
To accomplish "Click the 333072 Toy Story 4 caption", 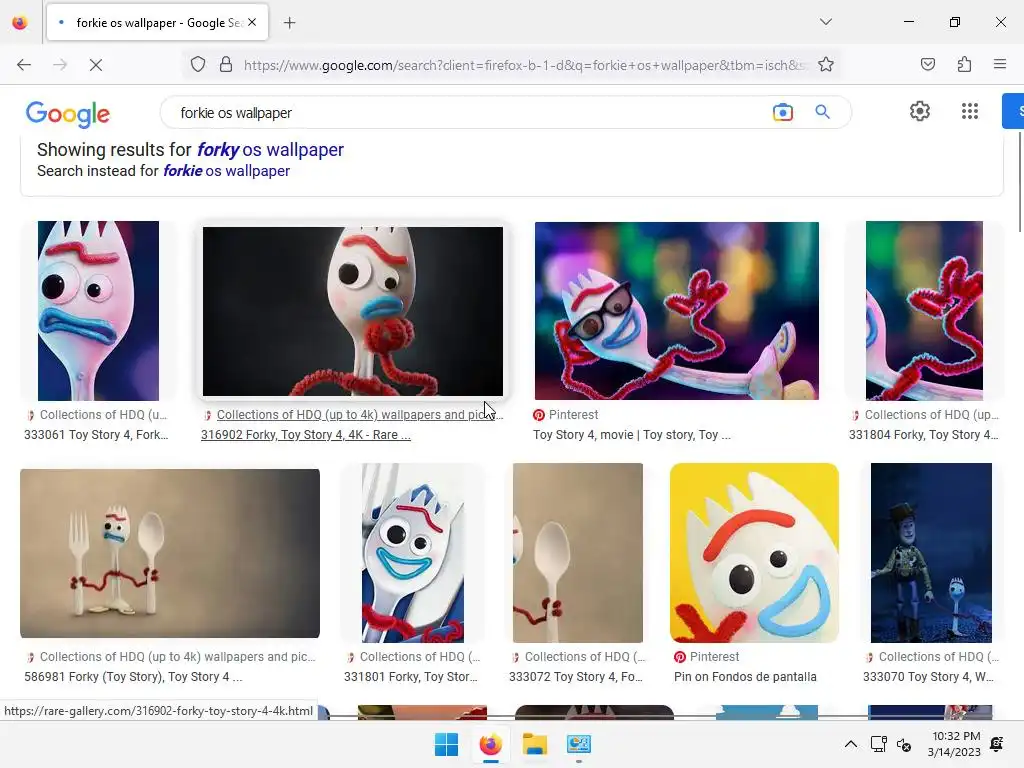I will (576, 677).
